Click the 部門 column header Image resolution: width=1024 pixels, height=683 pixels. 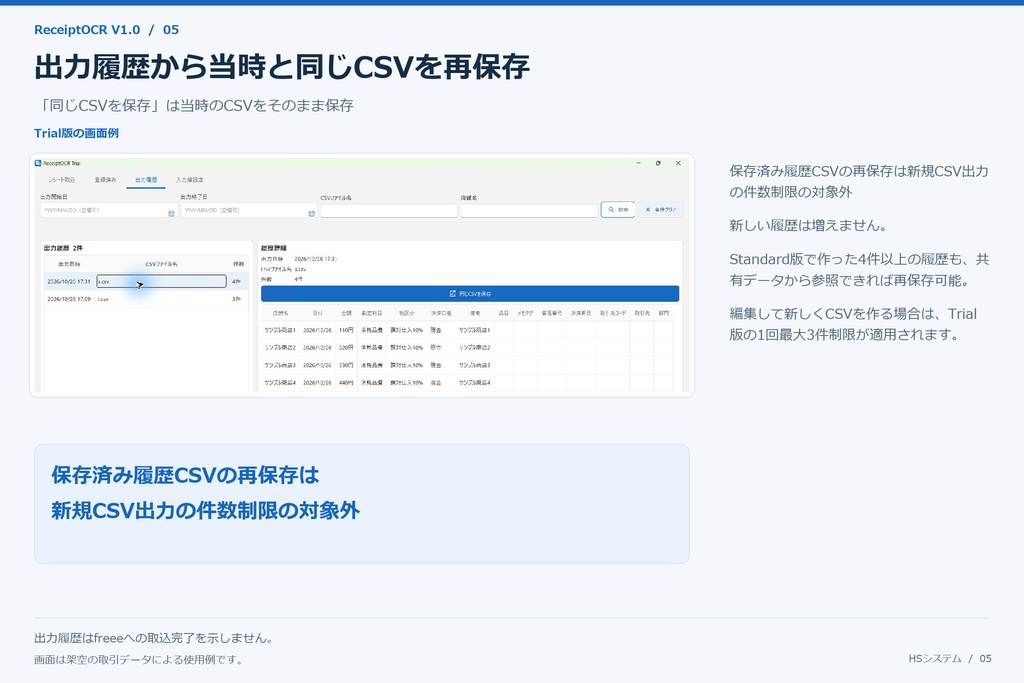coord(664,313)
